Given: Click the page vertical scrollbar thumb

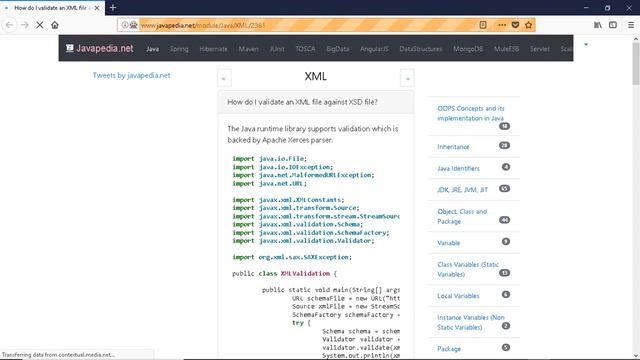Looking at the screenshot, I should coord(636,63).
